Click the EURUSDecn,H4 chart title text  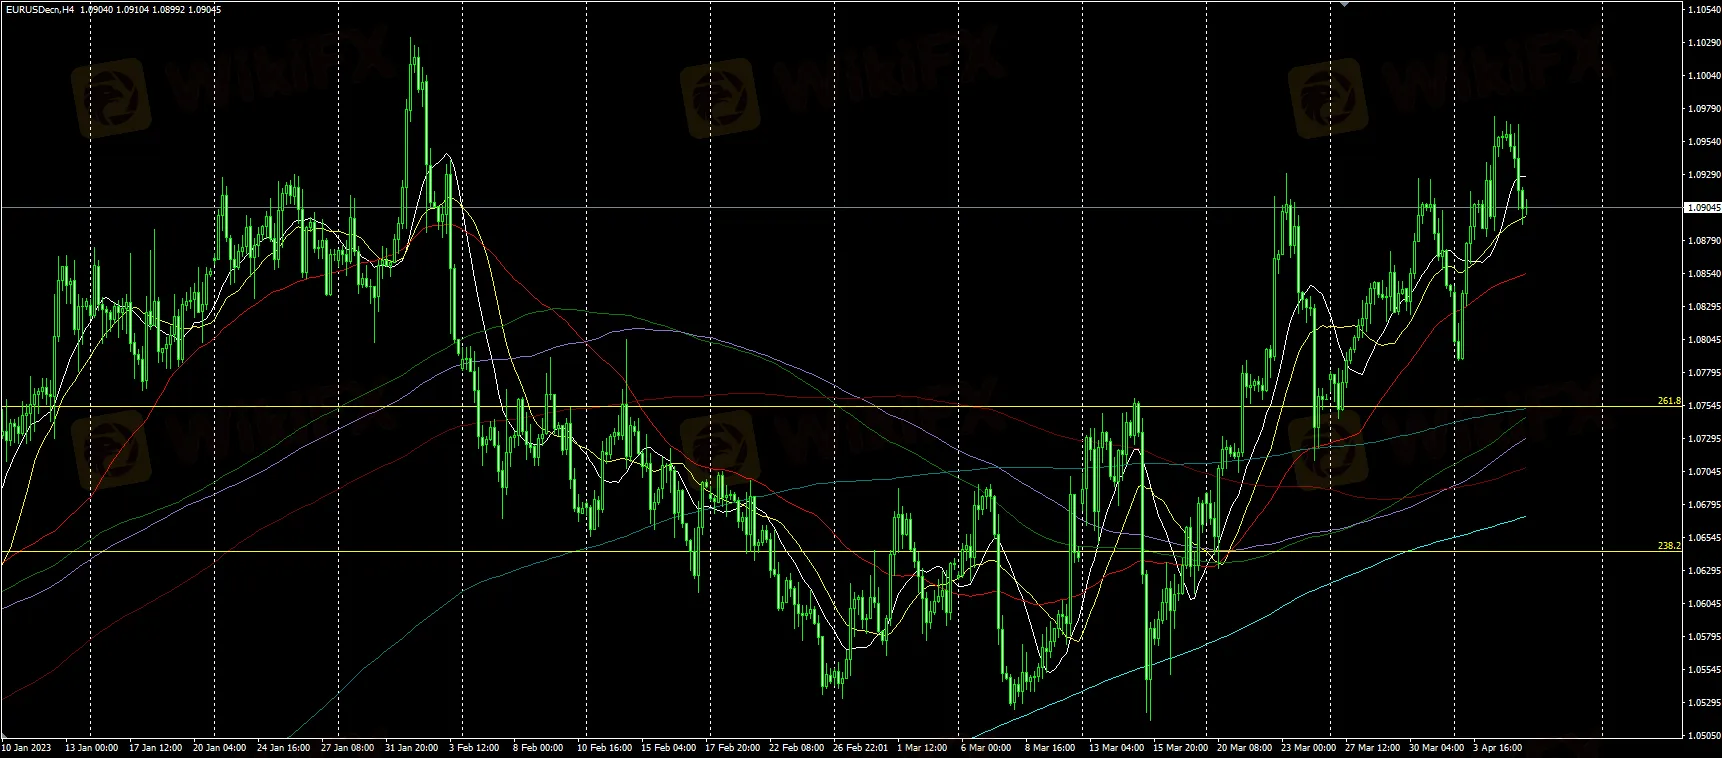coord(38,9)
